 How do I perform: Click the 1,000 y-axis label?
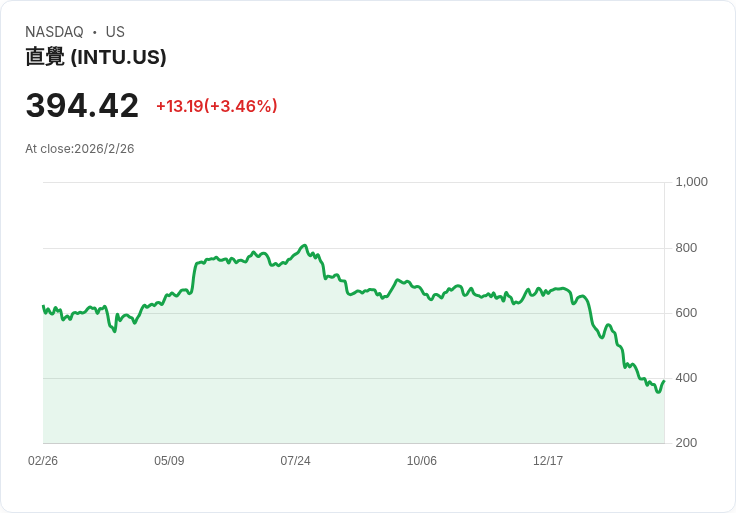pos(691,182)
